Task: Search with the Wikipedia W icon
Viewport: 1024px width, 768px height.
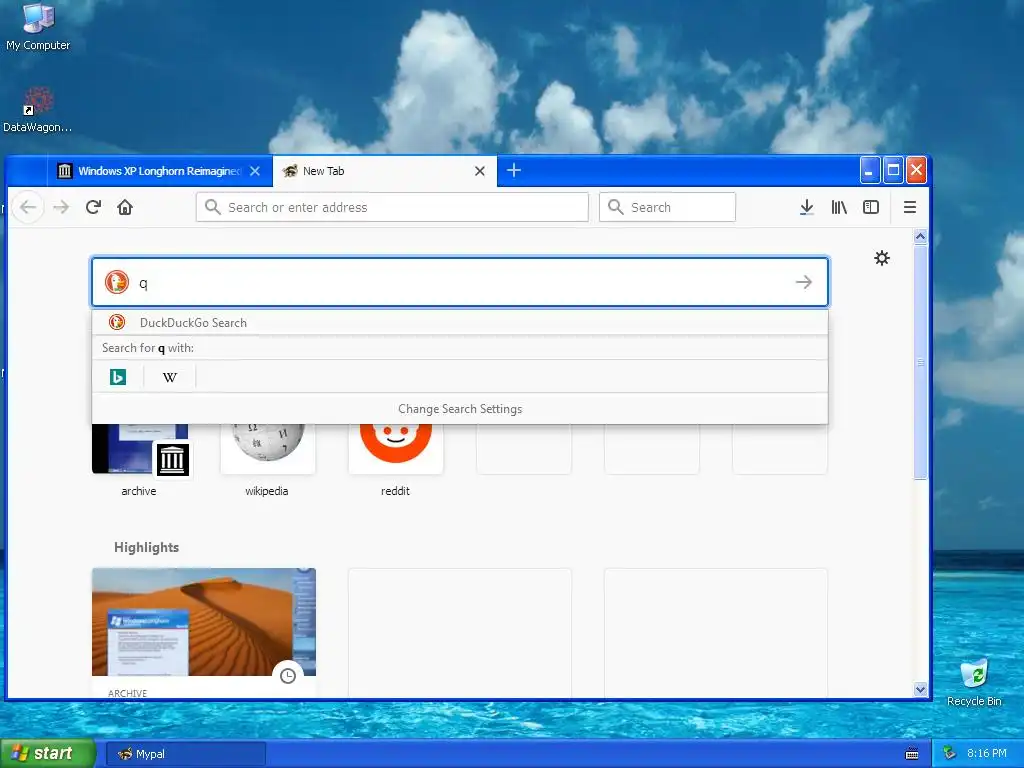Action: pos(170,377)
